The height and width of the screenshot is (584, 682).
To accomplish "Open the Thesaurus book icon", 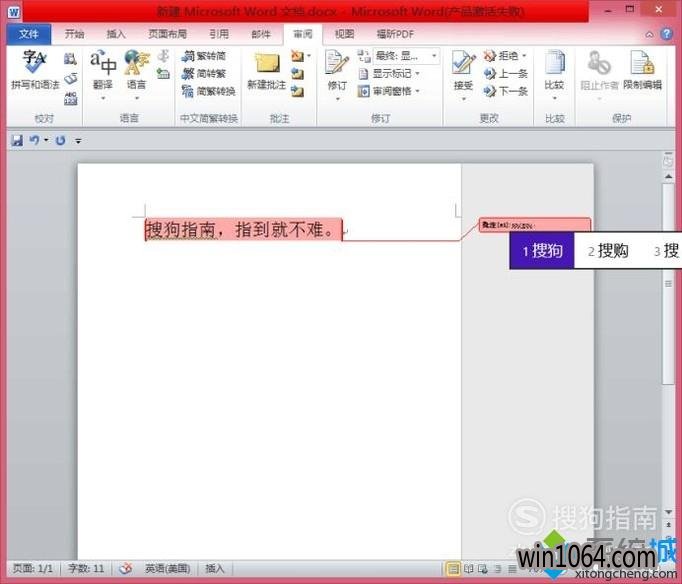I will (70, 79).
